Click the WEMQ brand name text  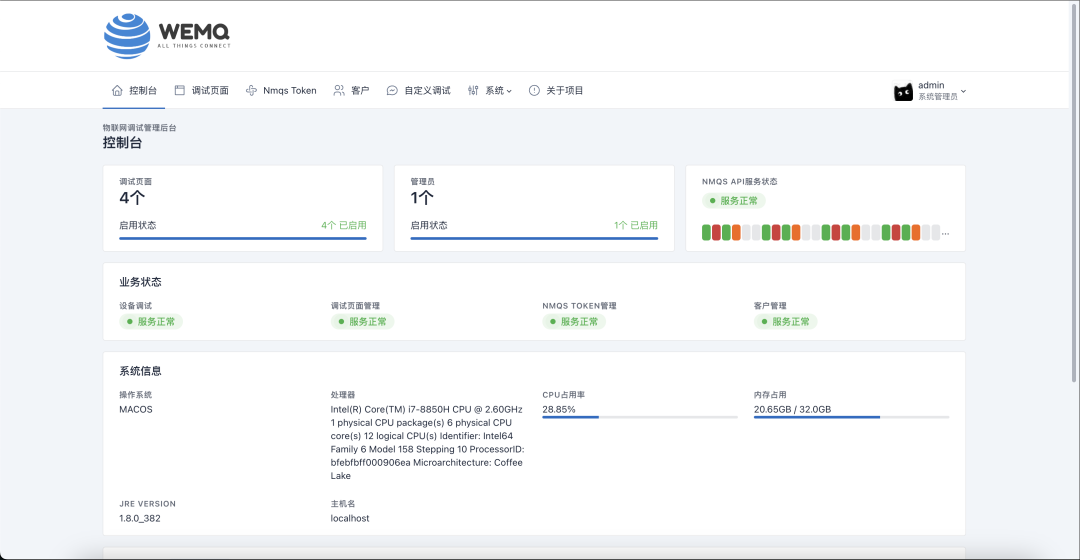(194, 32)
